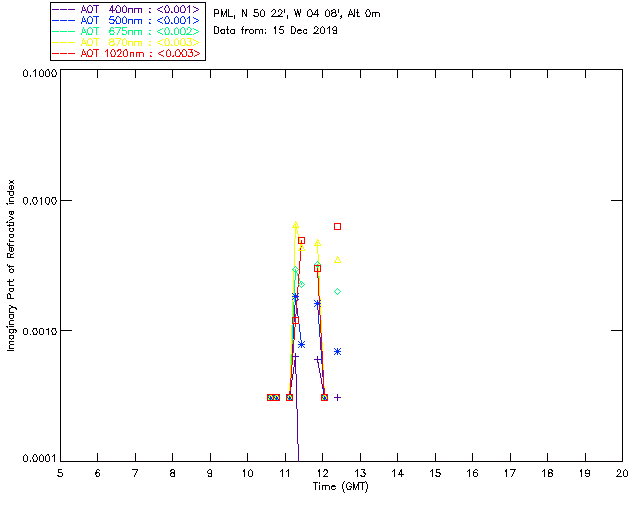Image resolution: width=640 pixels, height=512 pixels.
Task: Click the PML station location header text
Action: (x=297, y=13)
